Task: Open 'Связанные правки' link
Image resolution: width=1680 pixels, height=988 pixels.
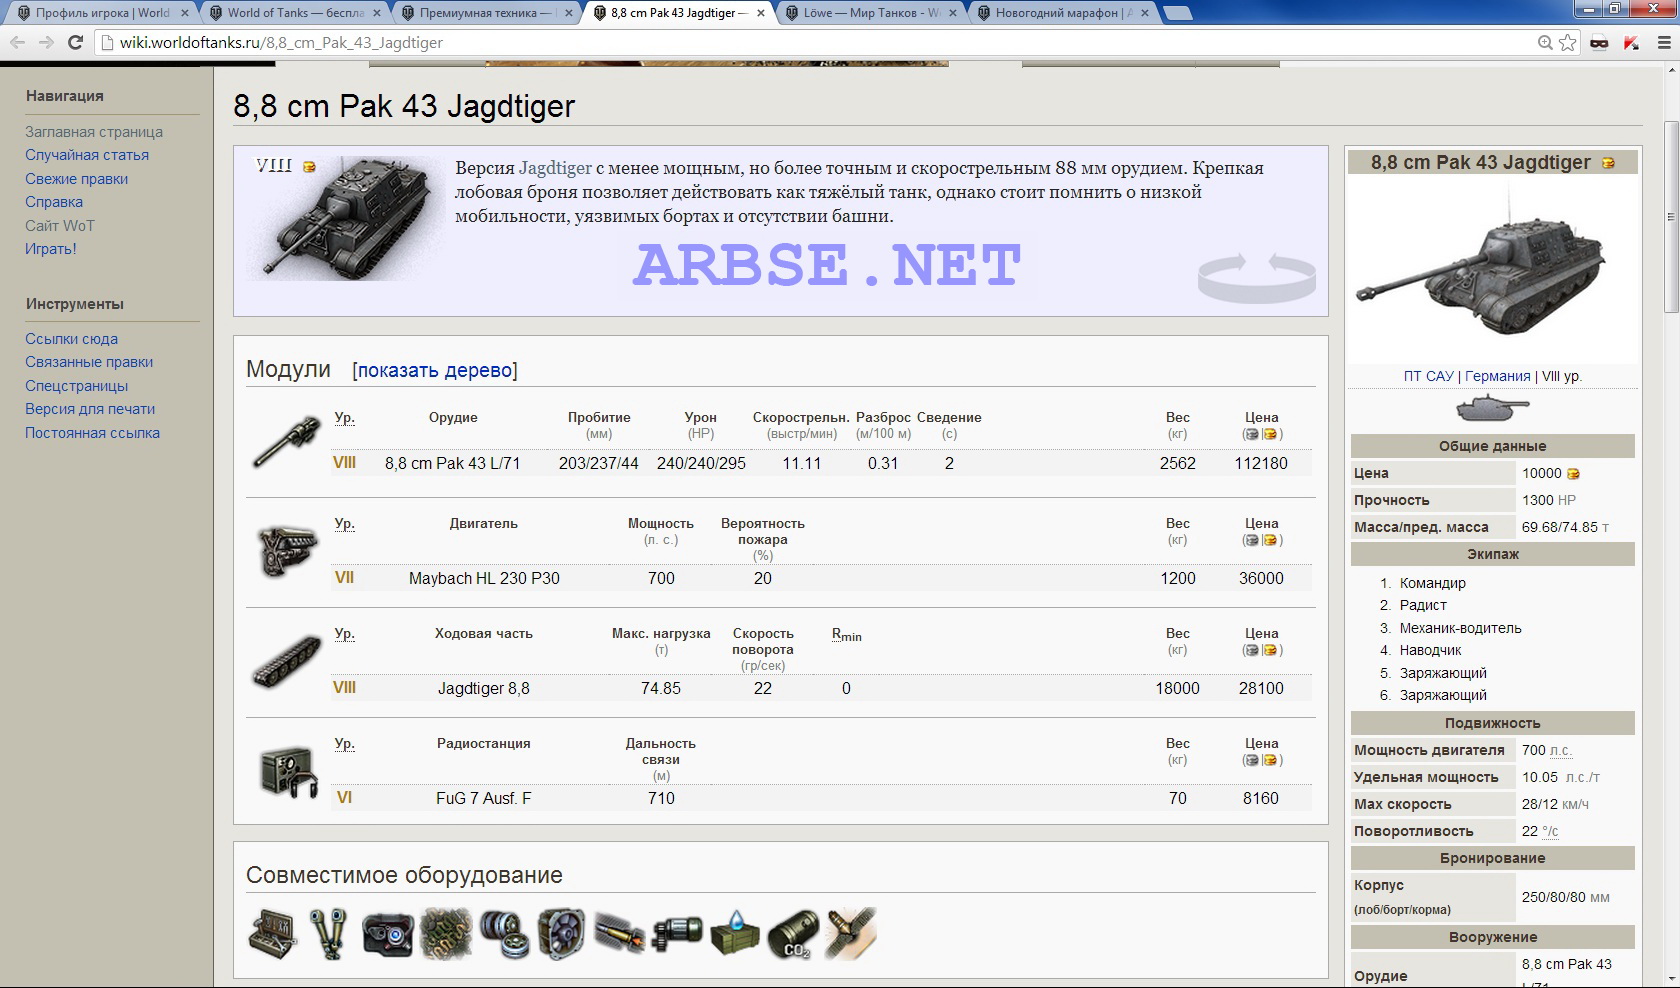Action: click(x=89, y=362)
